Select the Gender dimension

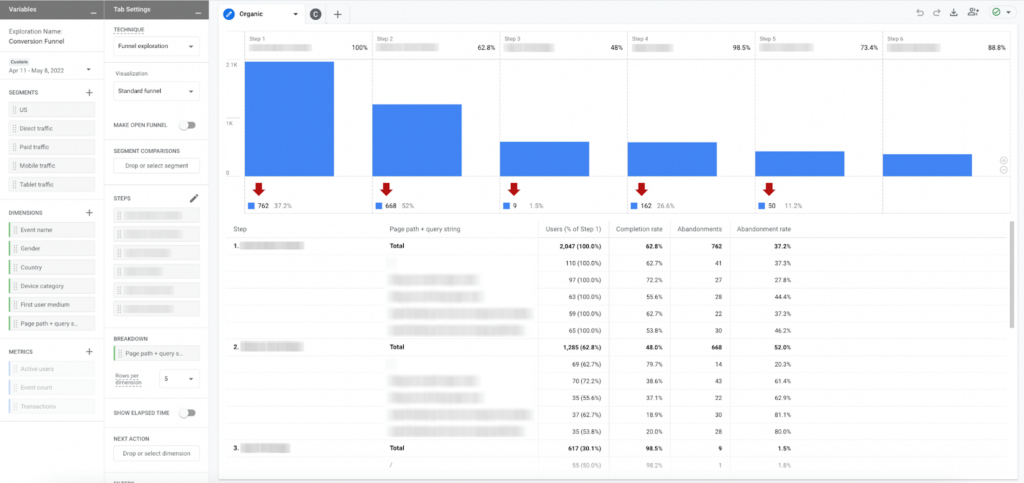tap(52, 249)
